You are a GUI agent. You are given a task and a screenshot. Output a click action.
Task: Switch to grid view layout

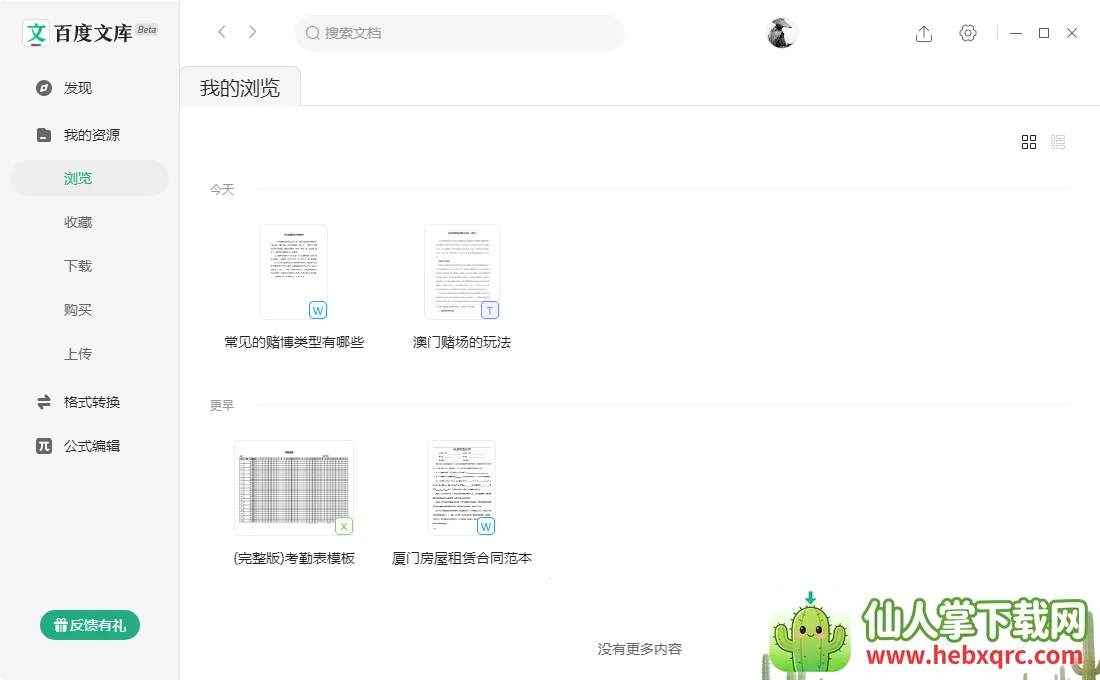tap(1028, 142)
